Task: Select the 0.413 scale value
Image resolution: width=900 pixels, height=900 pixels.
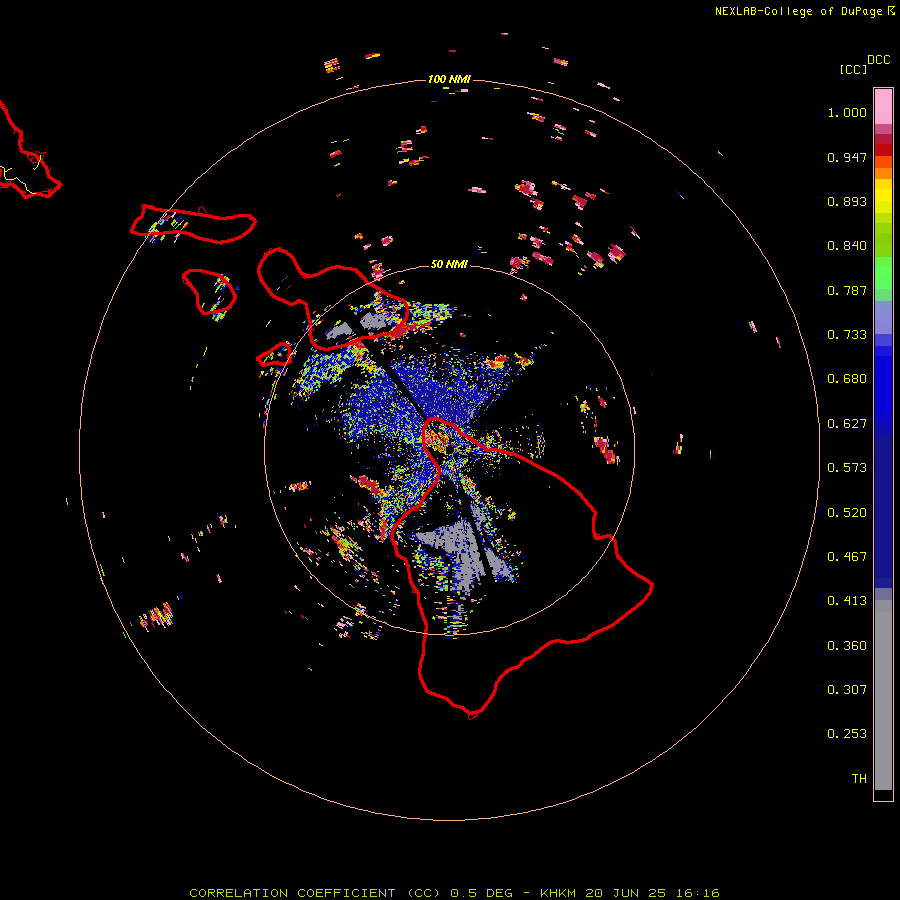Action: 847,601
